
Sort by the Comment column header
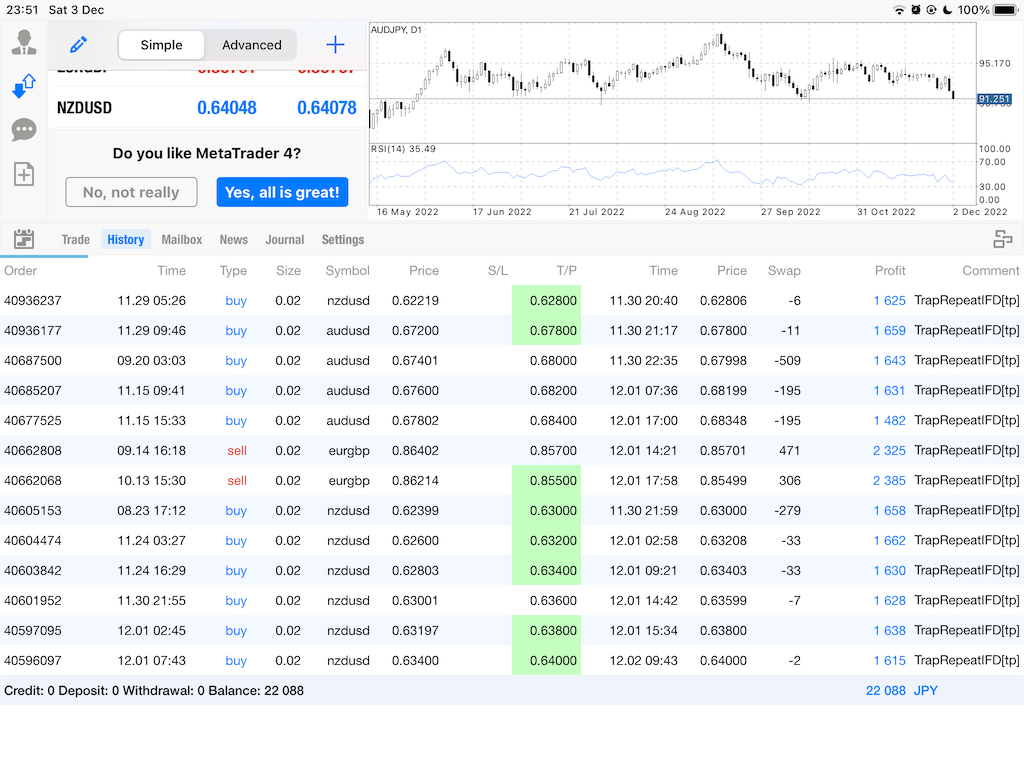point(990,270)
